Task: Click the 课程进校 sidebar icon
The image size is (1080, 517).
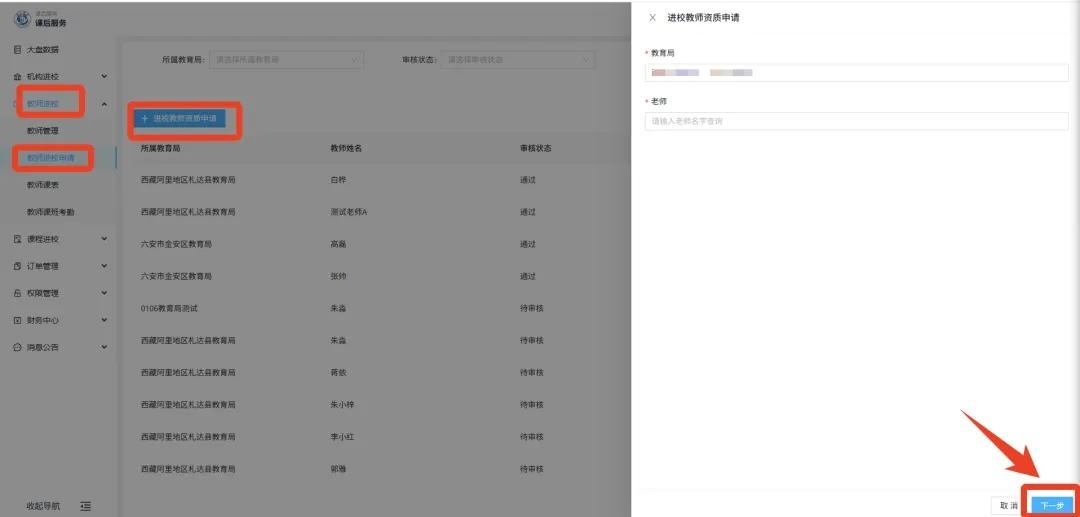Action: click(17, 239)
